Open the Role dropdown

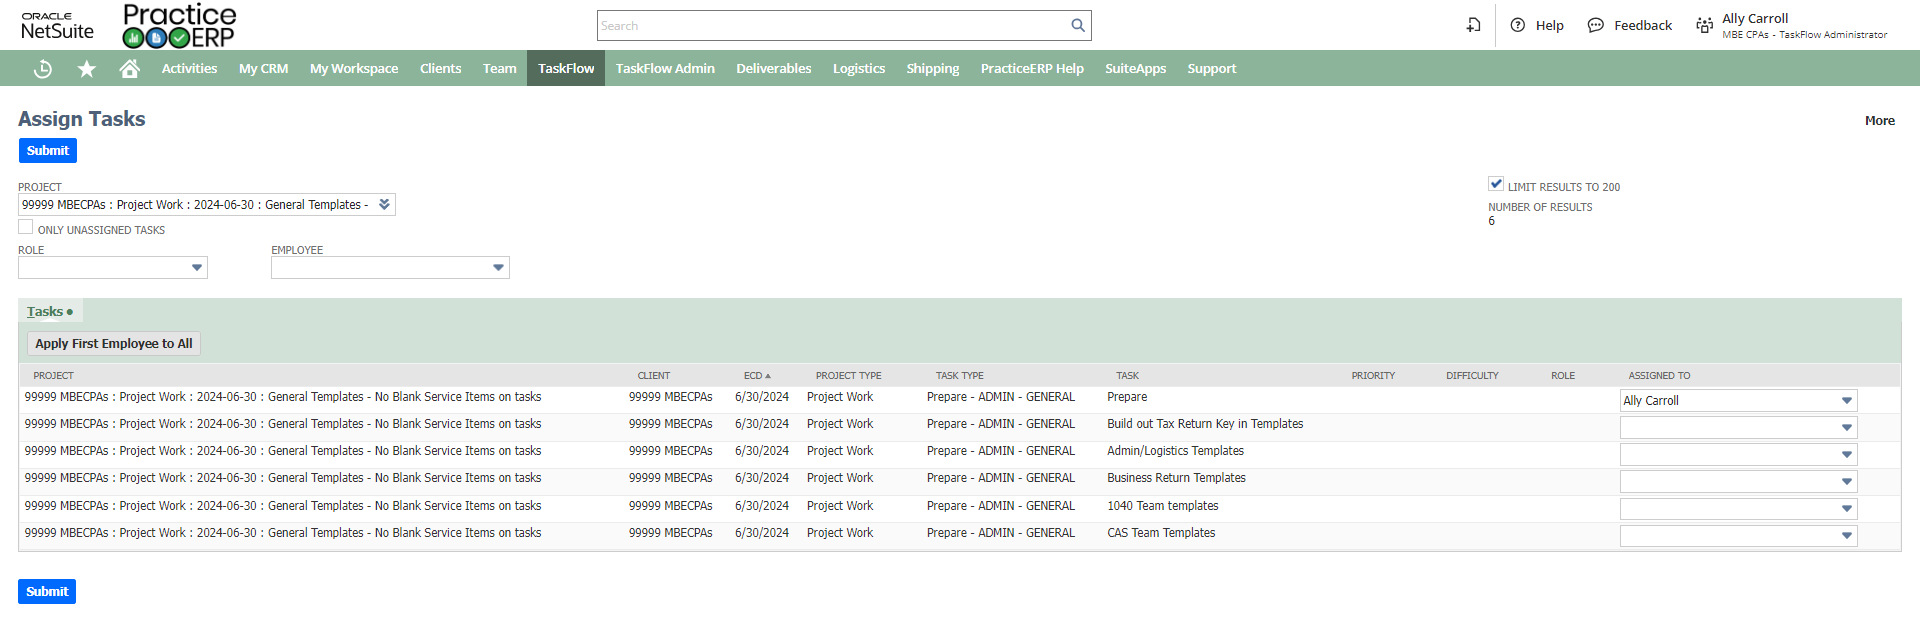pyautogui.click(x=196, y=267)
